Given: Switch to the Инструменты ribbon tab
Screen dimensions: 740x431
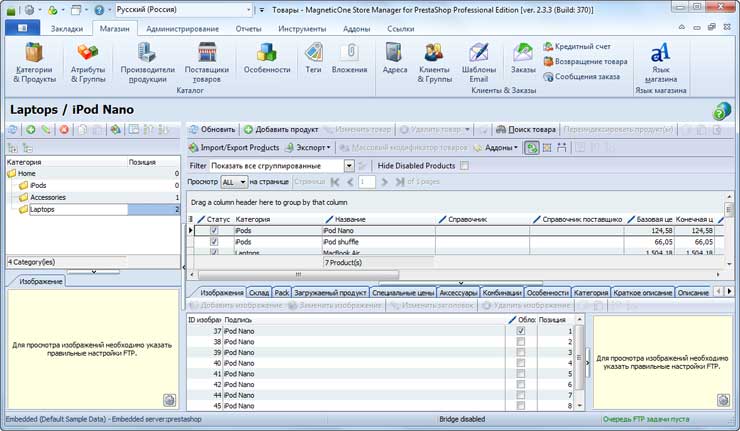Looking at the screenshot, I should click(302, 29).
